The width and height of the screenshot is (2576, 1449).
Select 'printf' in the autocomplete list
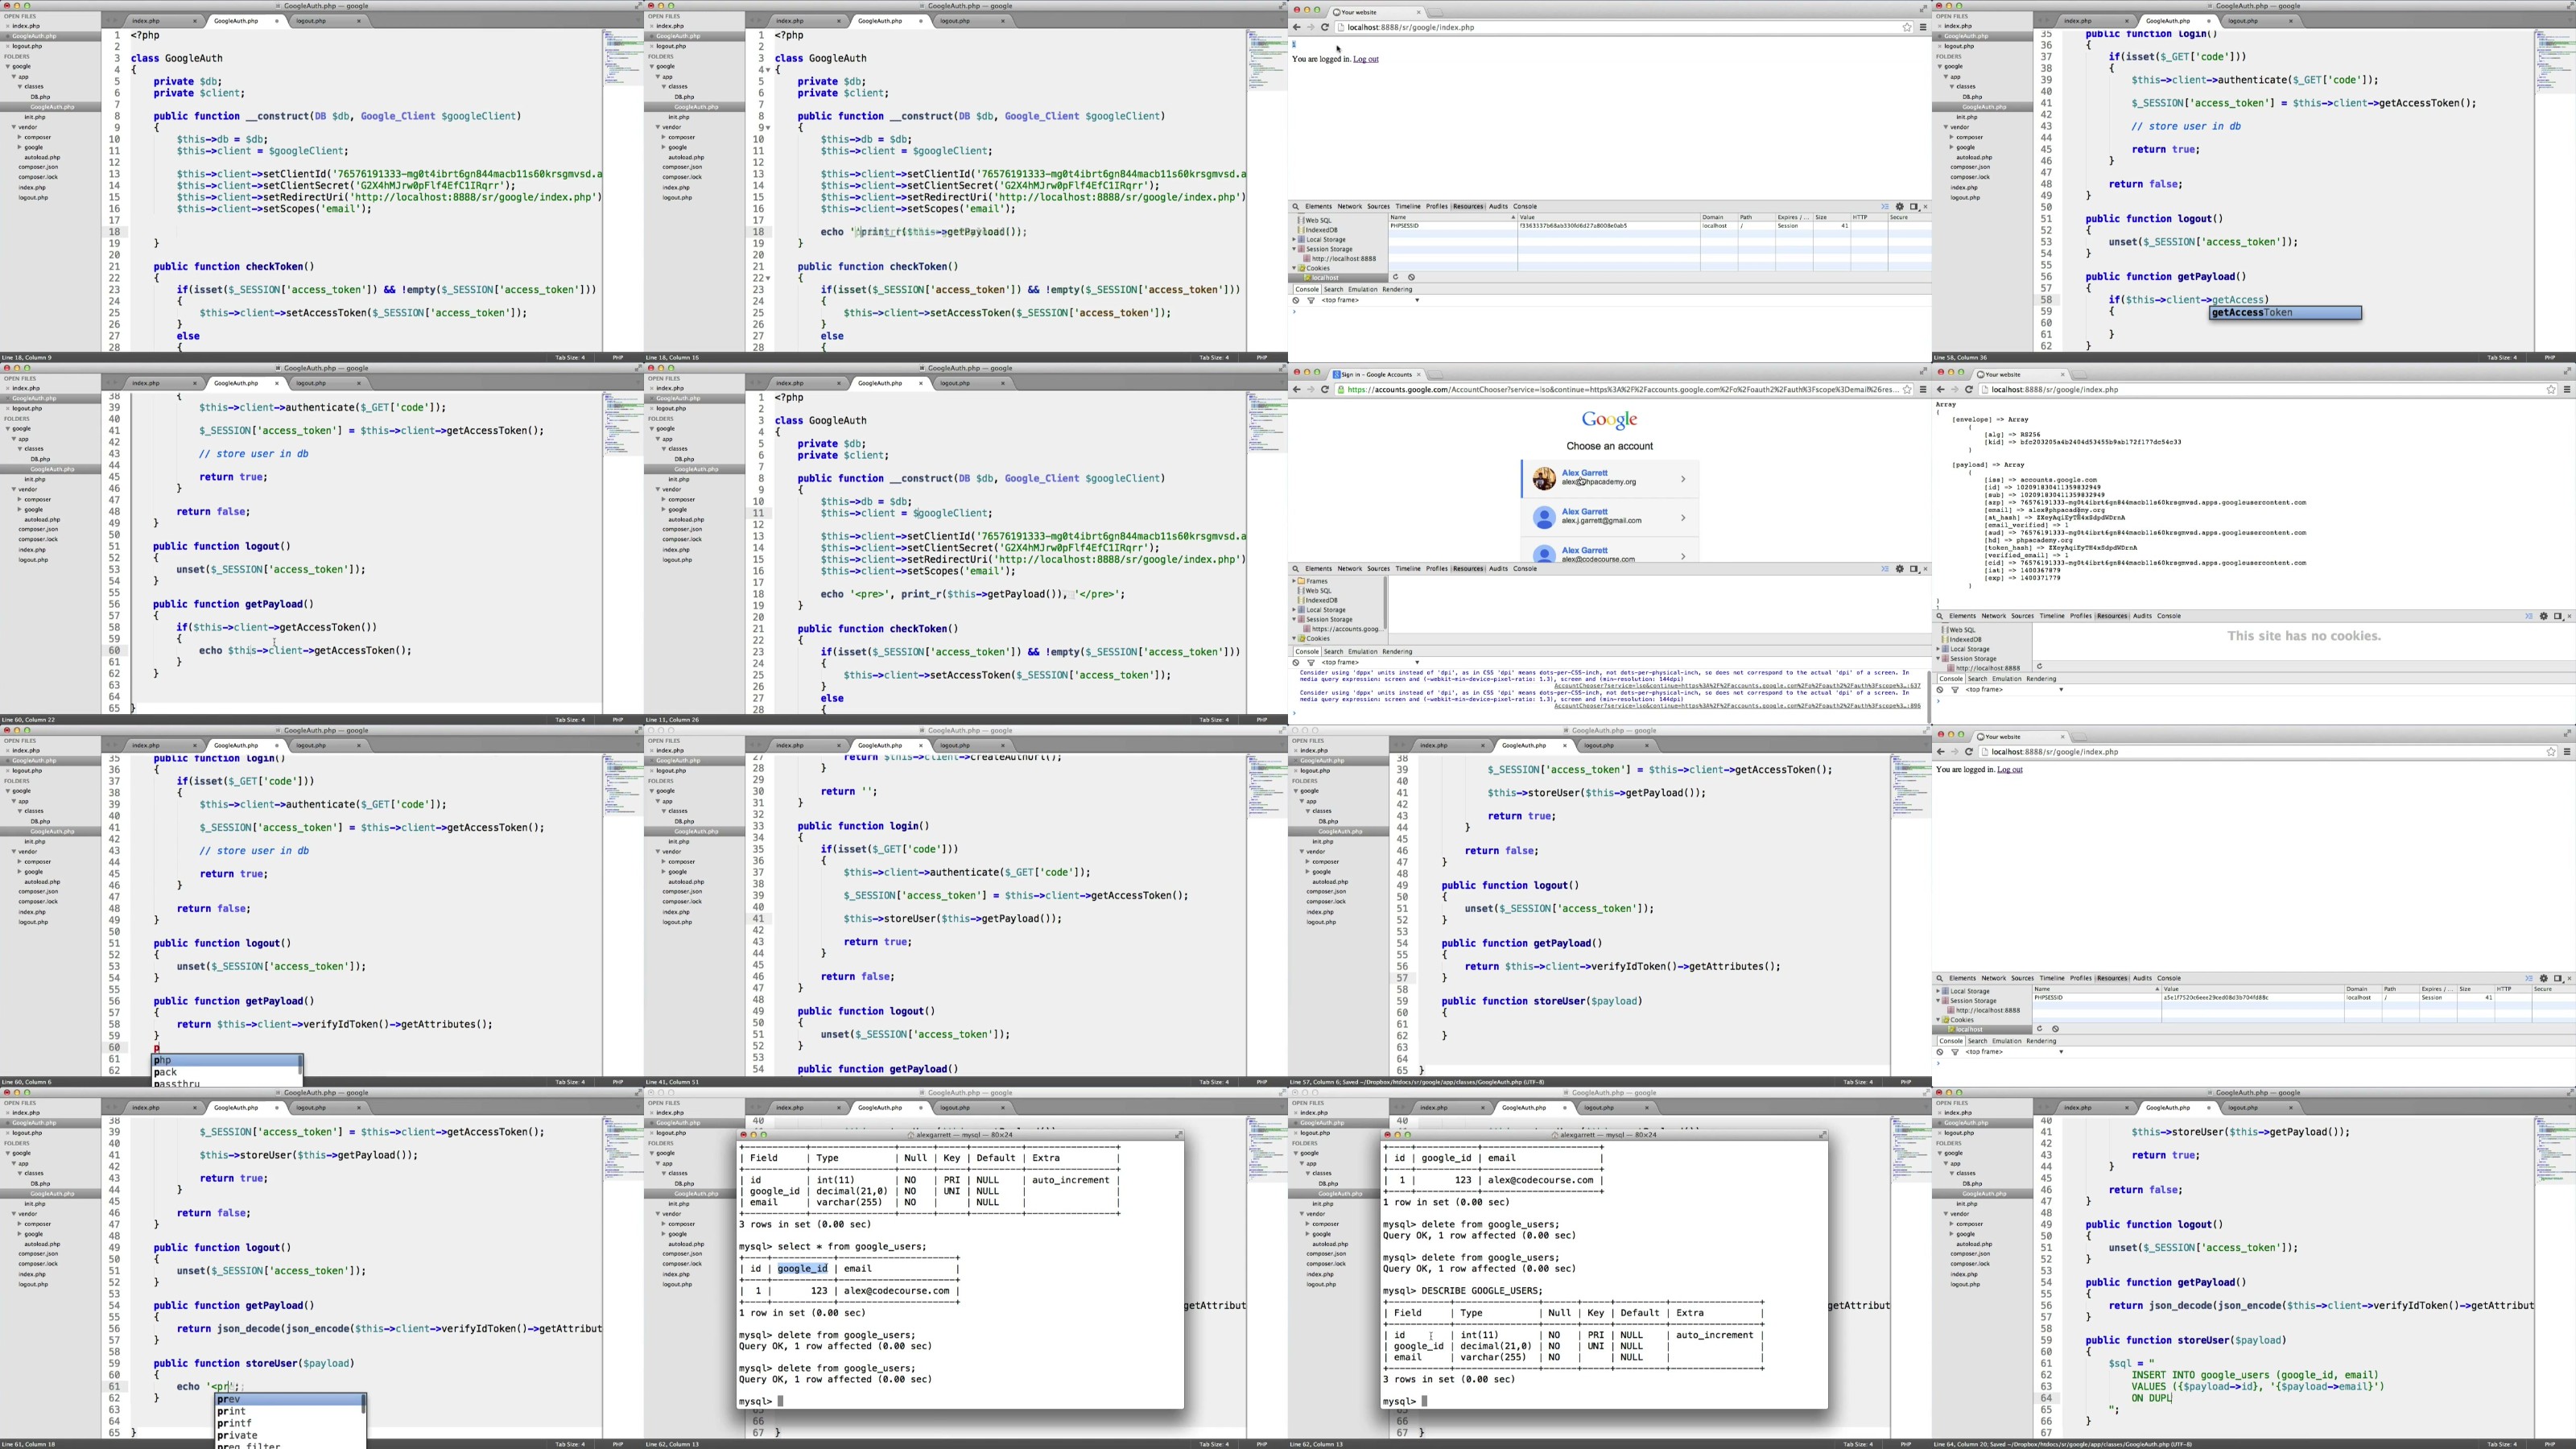coord(290,1423)
